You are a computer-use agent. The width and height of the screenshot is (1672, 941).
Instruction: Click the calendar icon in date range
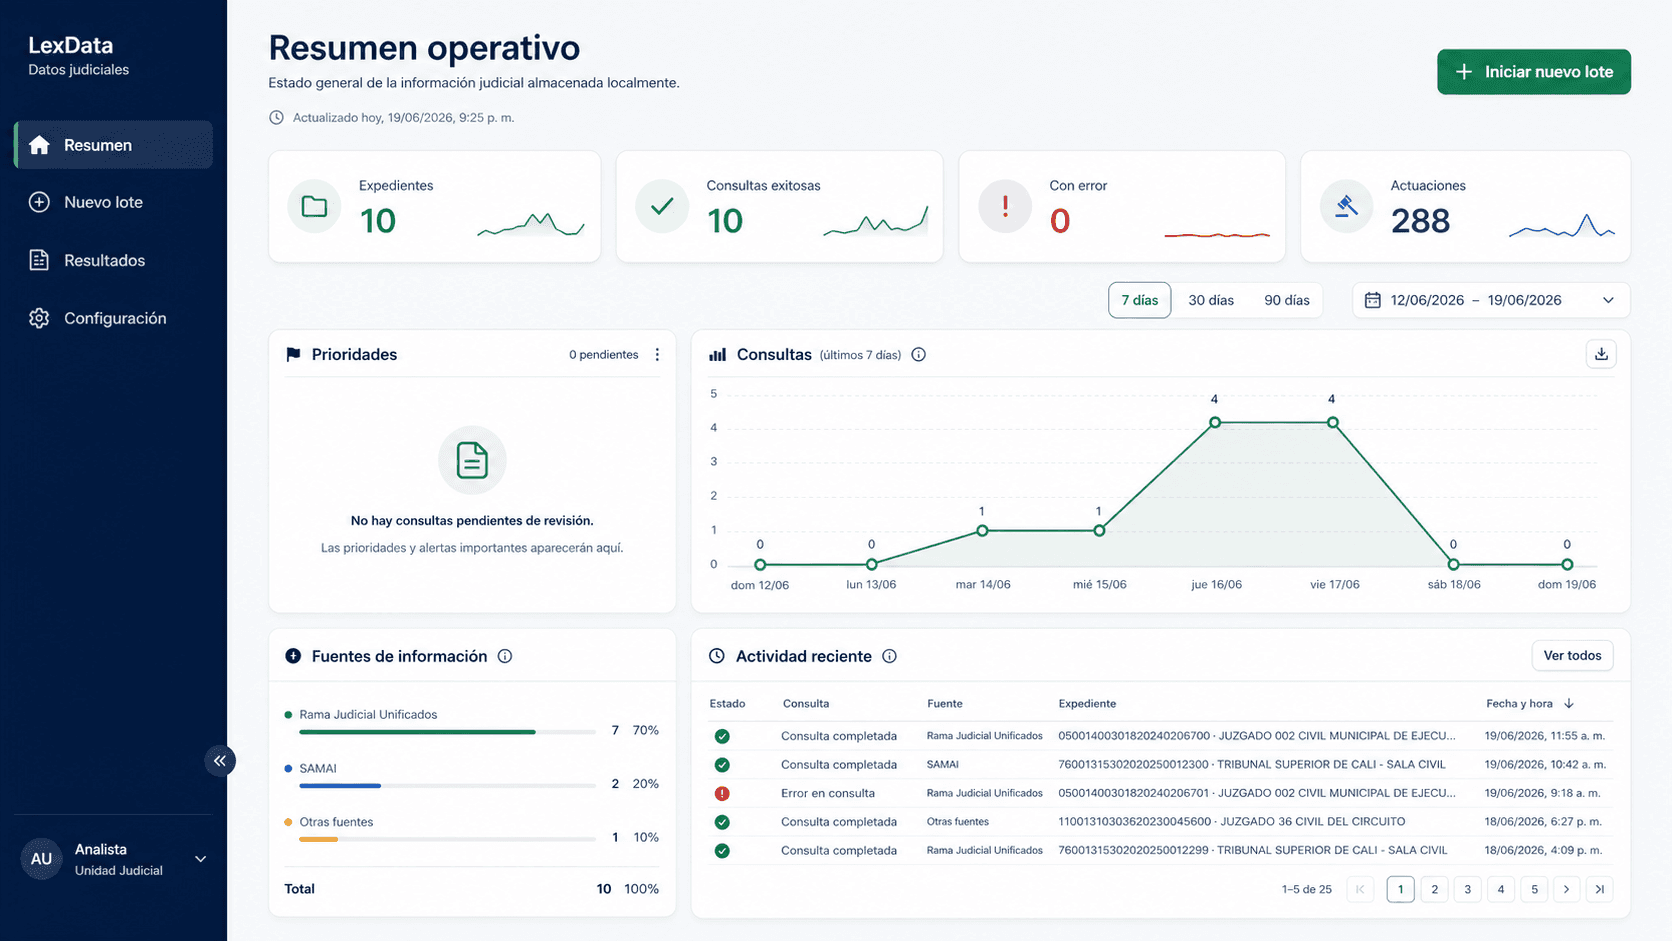[x=1373, y=300]
